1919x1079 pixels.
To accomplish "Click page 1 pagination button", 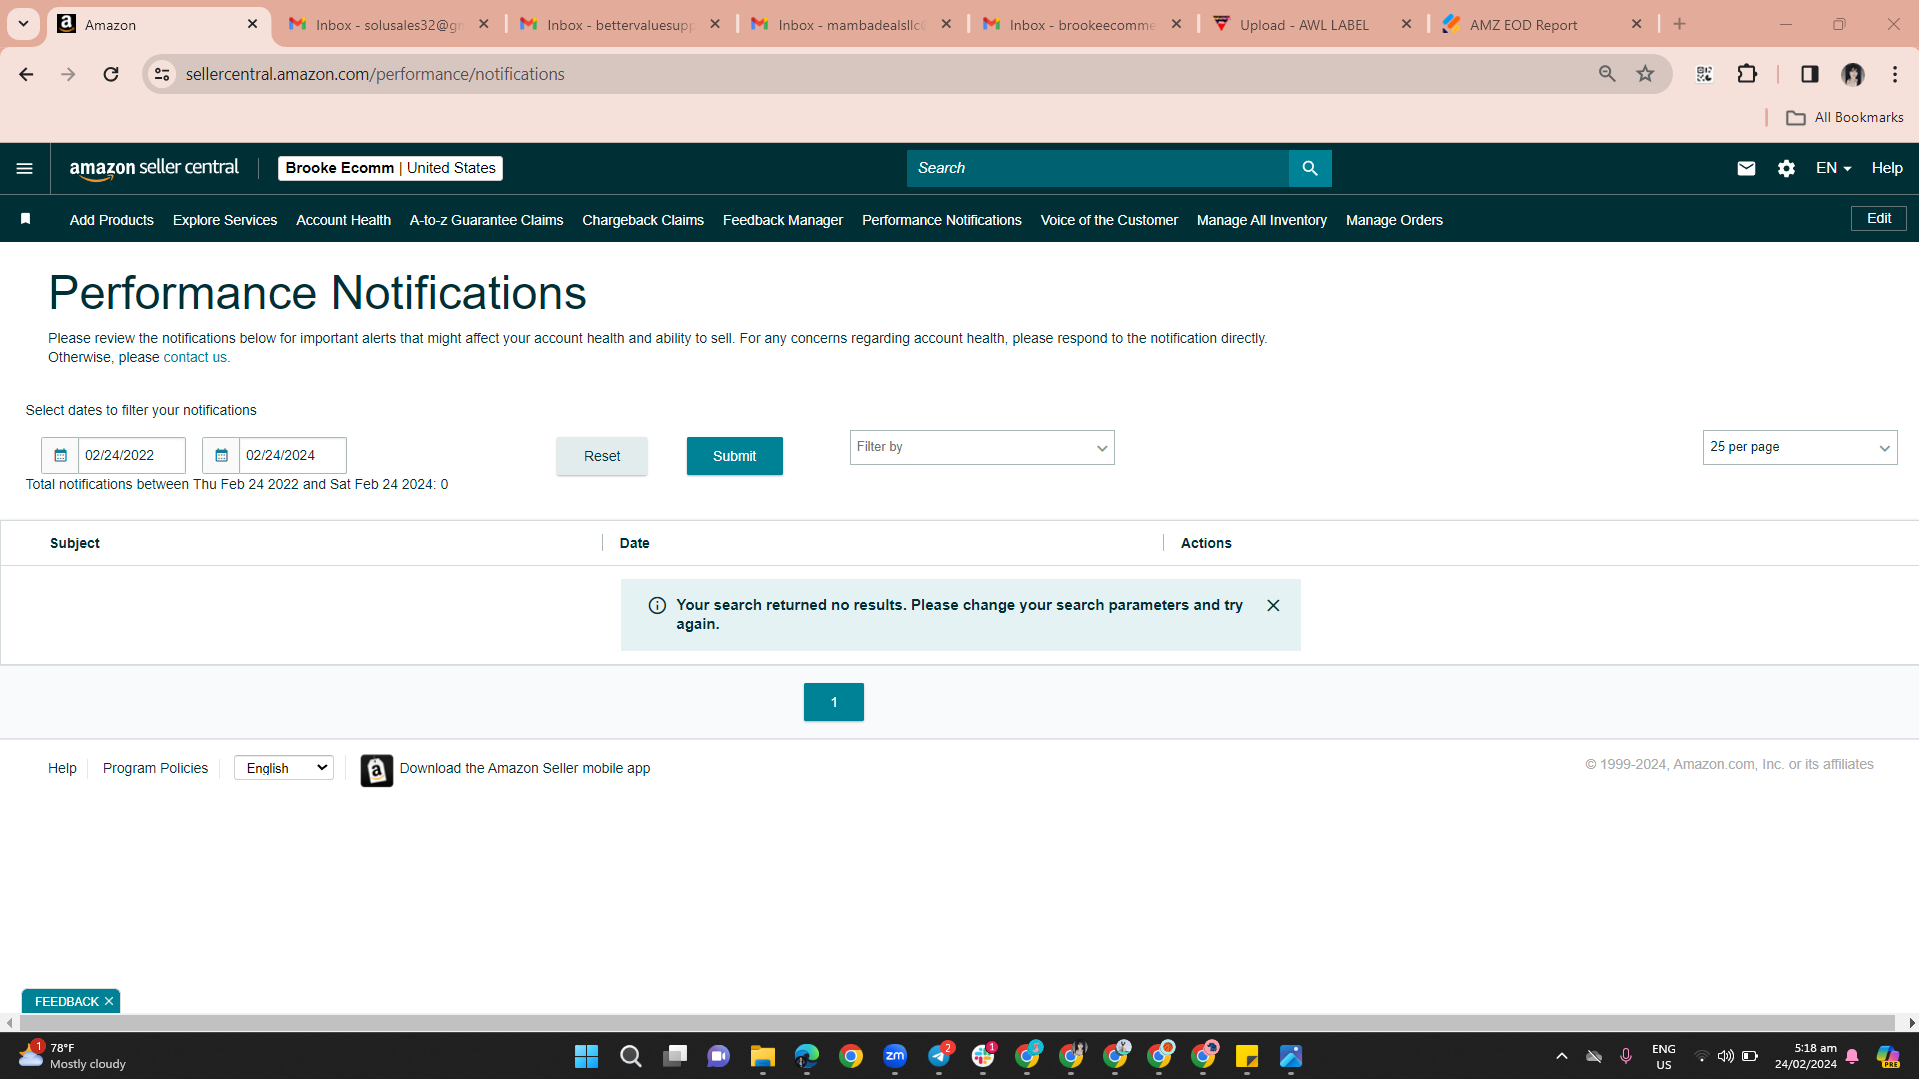I will 834,702.
